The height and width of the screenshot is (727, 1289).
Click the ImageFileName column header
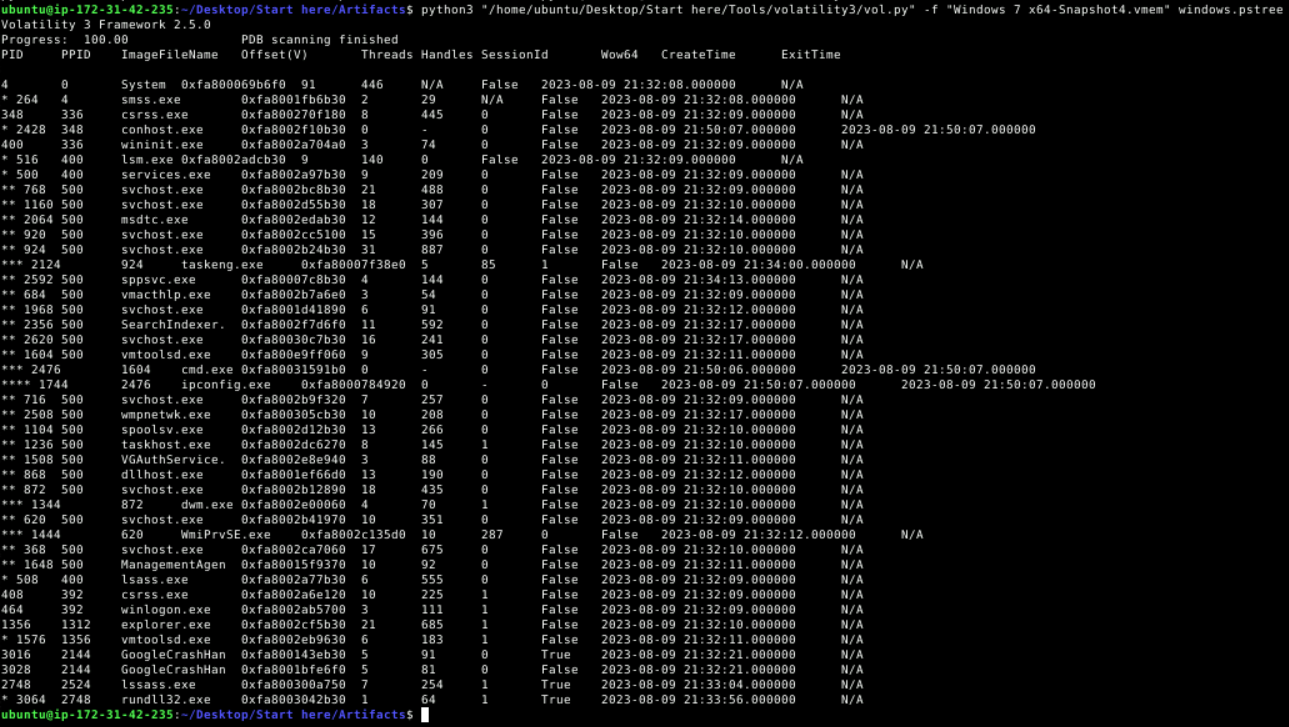pyautogui.click(x=170, y=54)
